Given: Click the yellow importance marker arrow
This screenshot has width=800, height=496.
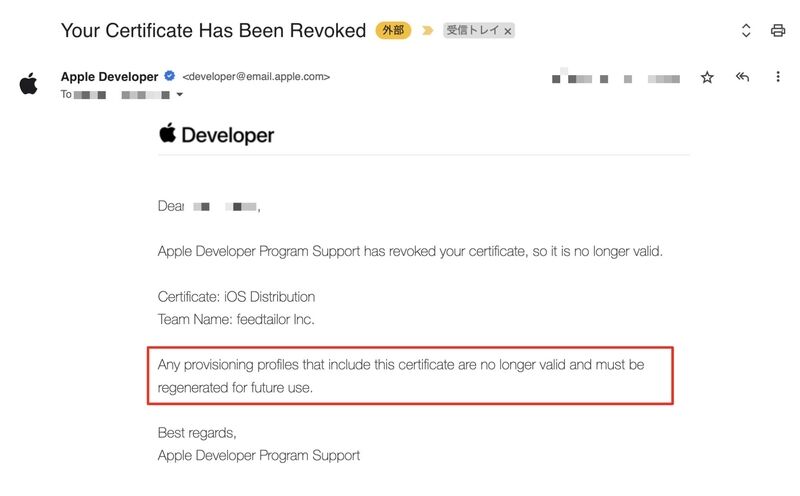Looking at the screenshot, I should (x=428, y=31).
